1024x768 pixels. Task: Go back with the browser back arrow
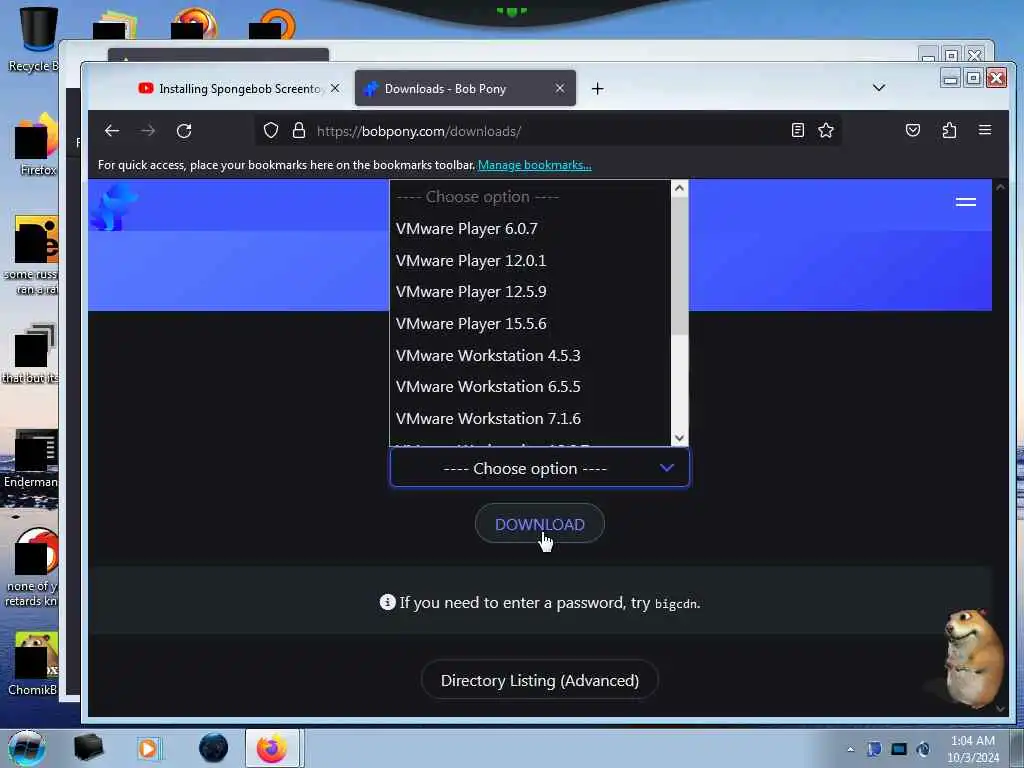pos(112,131)
